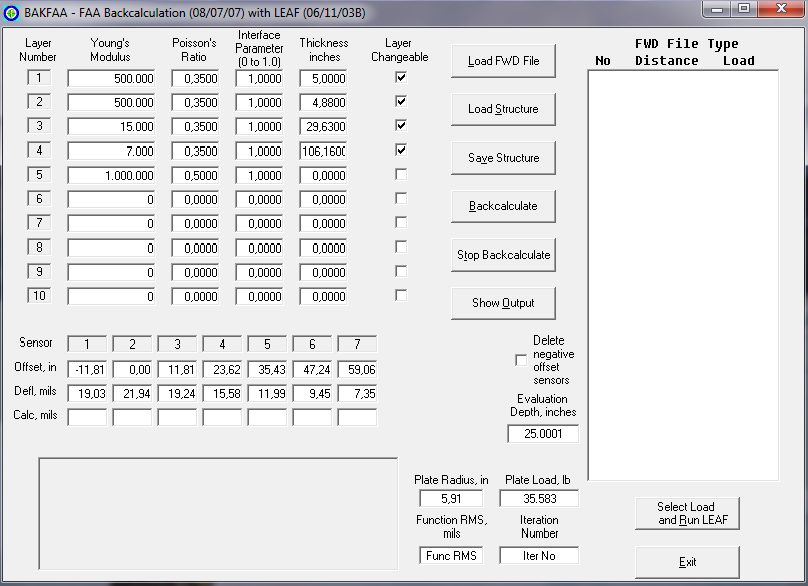Enable Layer Changeable for layer 8
This screenshot has height=586, width=808.
(x=401, y=247)
